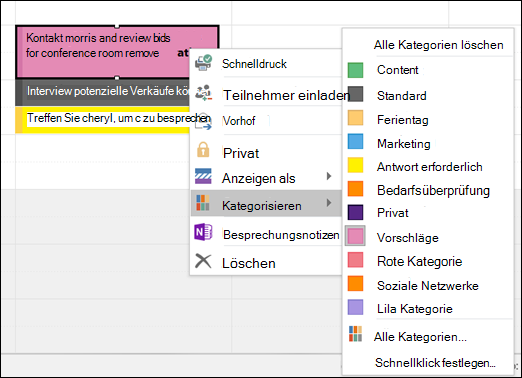The width and height of the screenshot is (522, 378).
Task: Select the Standard category label
Action: (401, 96)
